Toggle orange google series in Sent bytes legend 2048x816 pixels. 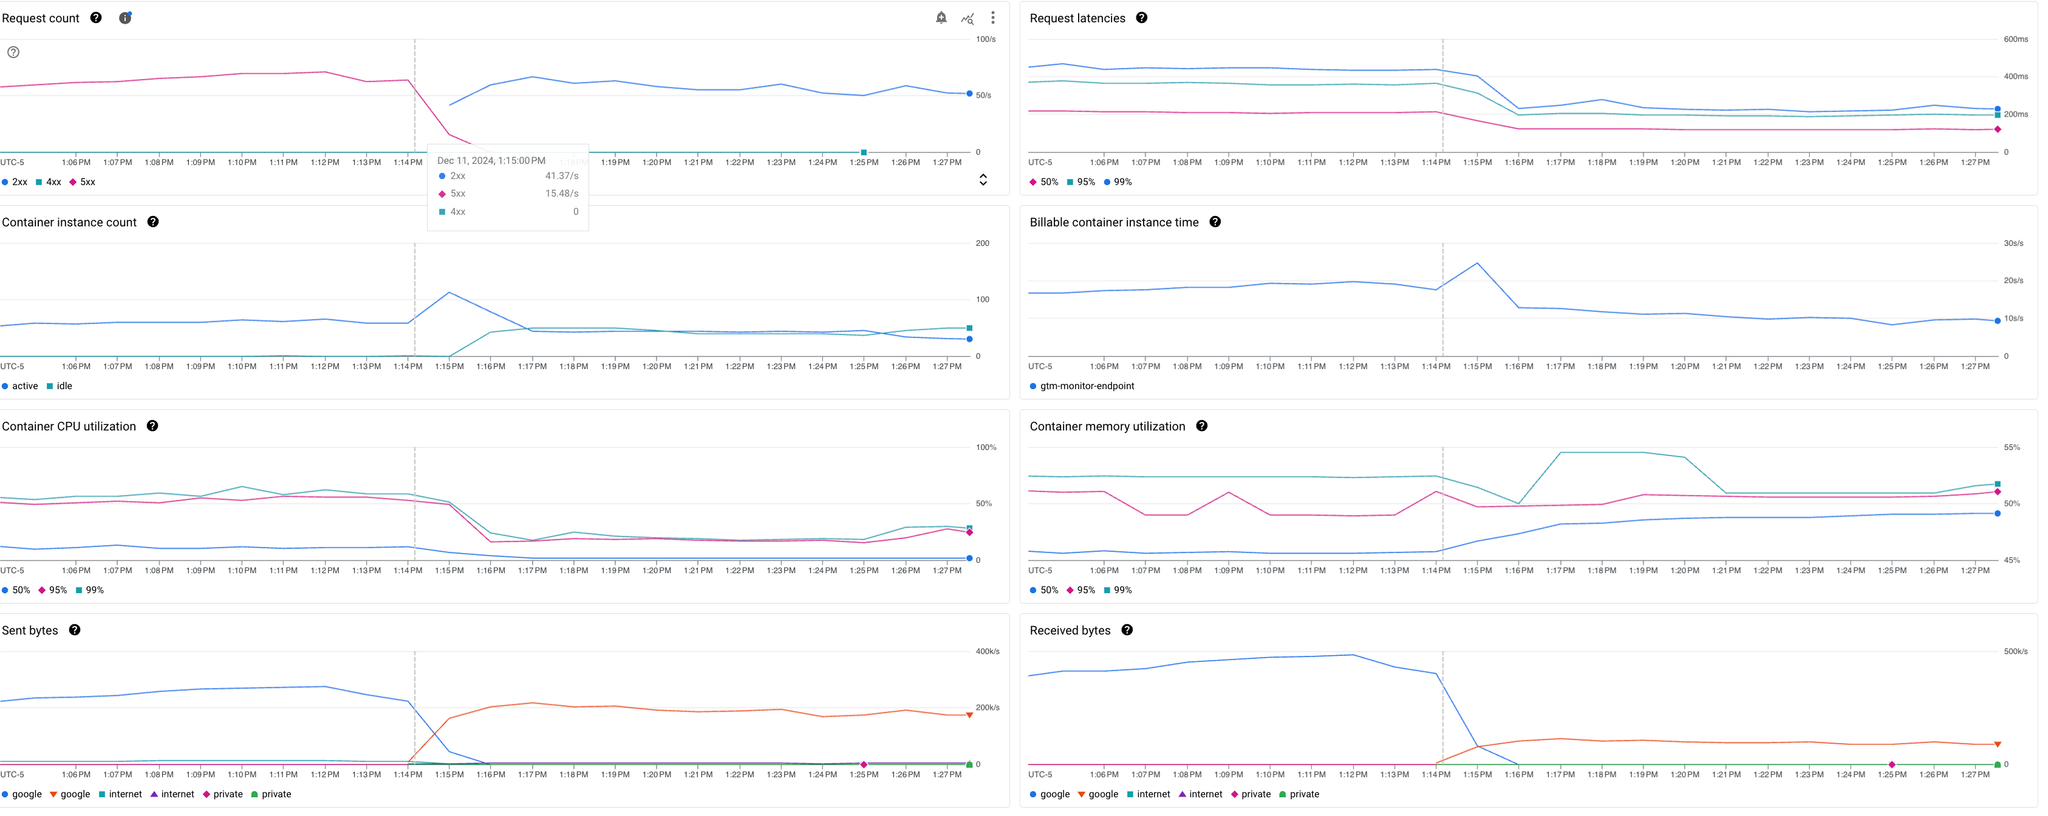point(70,794)
